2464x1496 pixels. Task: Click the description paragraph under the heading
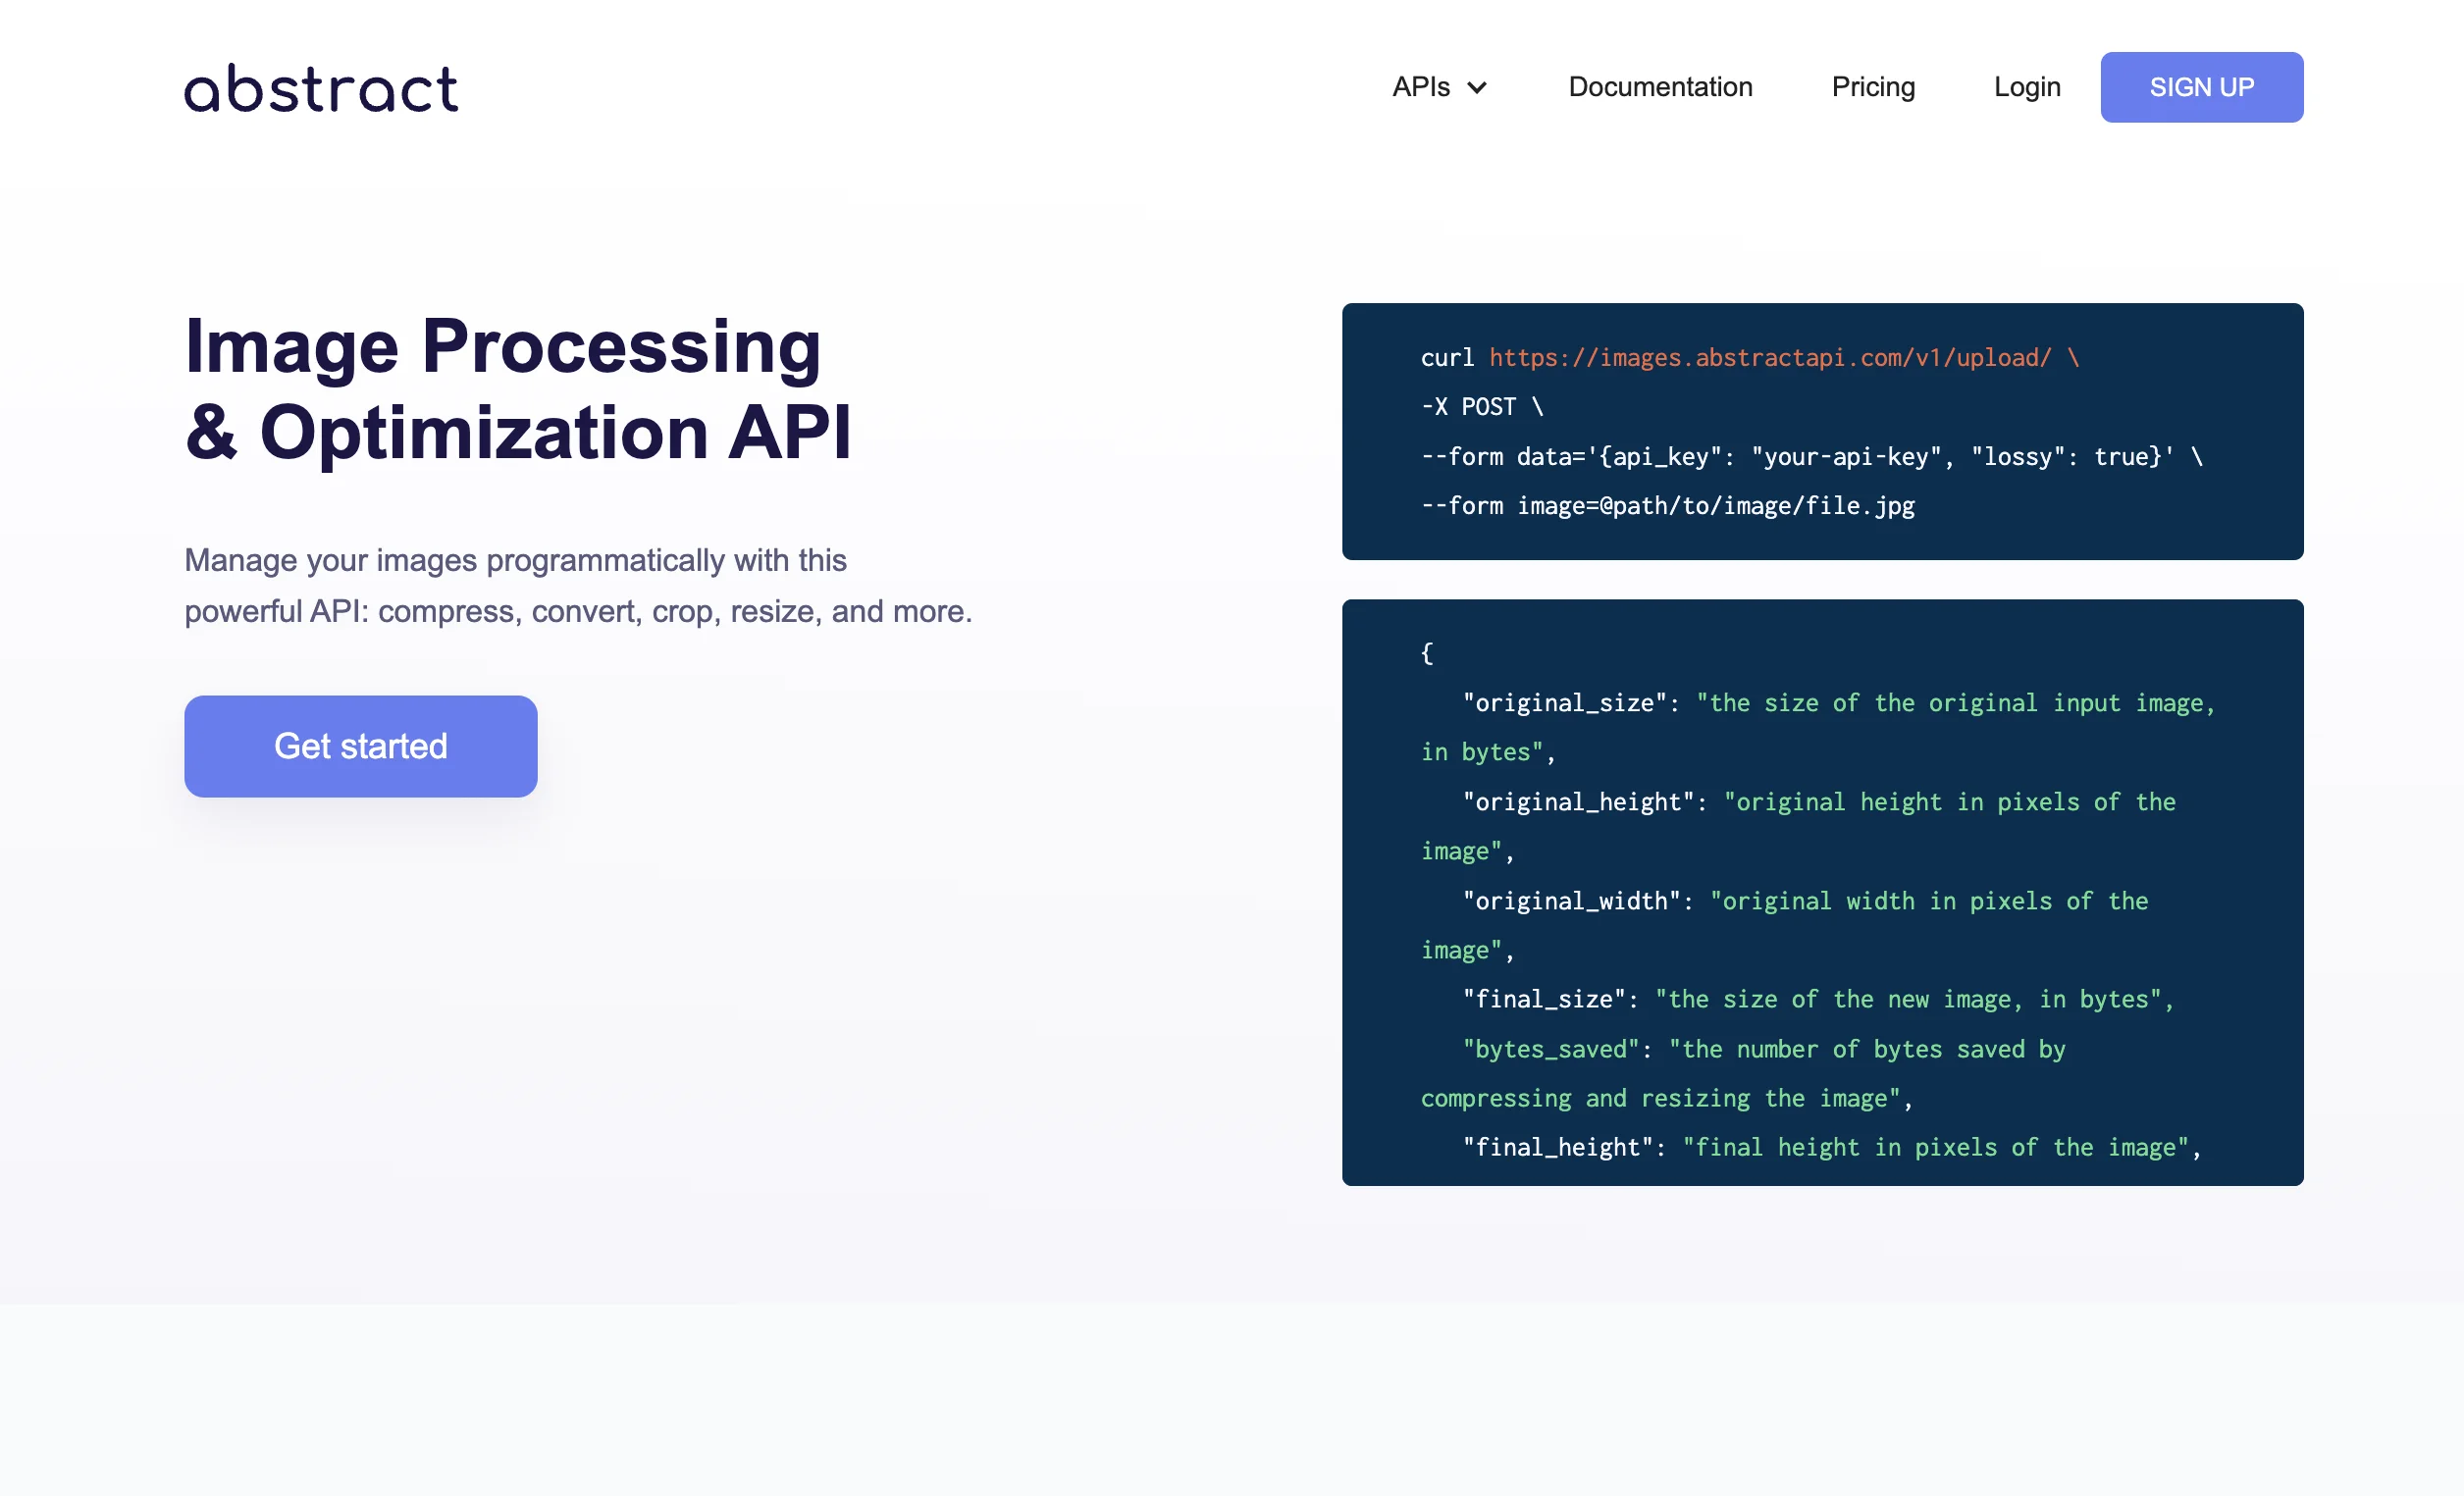tap(578, 586)
